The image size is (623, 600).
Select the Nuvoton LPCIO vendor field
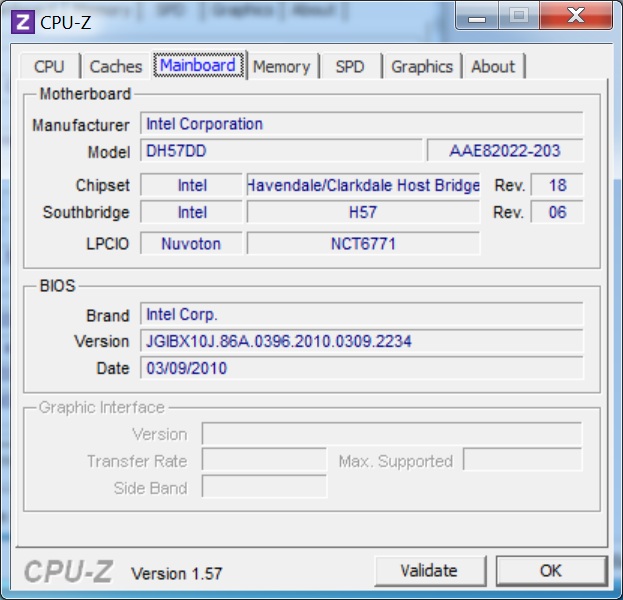192,244
